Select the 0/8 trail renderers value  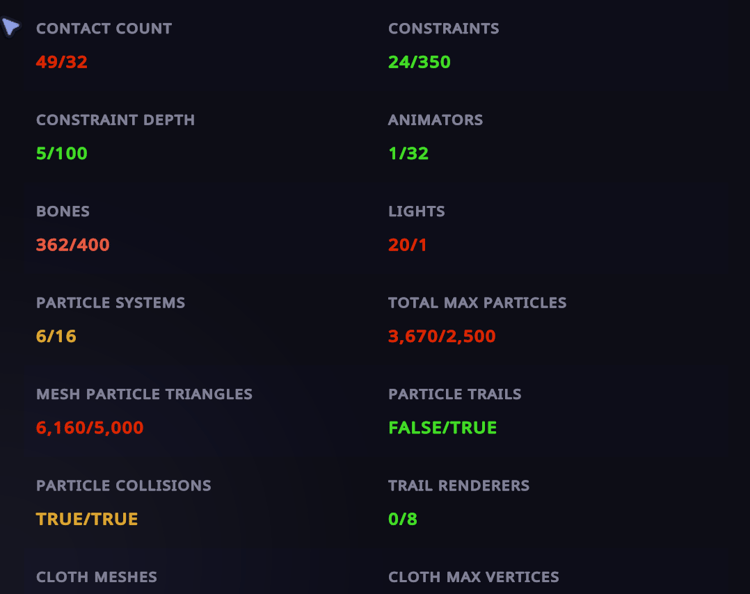tap(403, 519)
